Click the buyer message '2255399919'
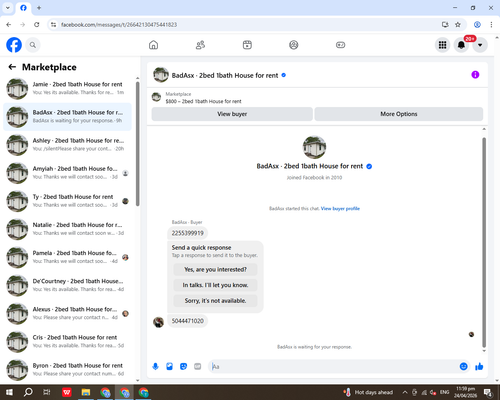 click(188, 233)
